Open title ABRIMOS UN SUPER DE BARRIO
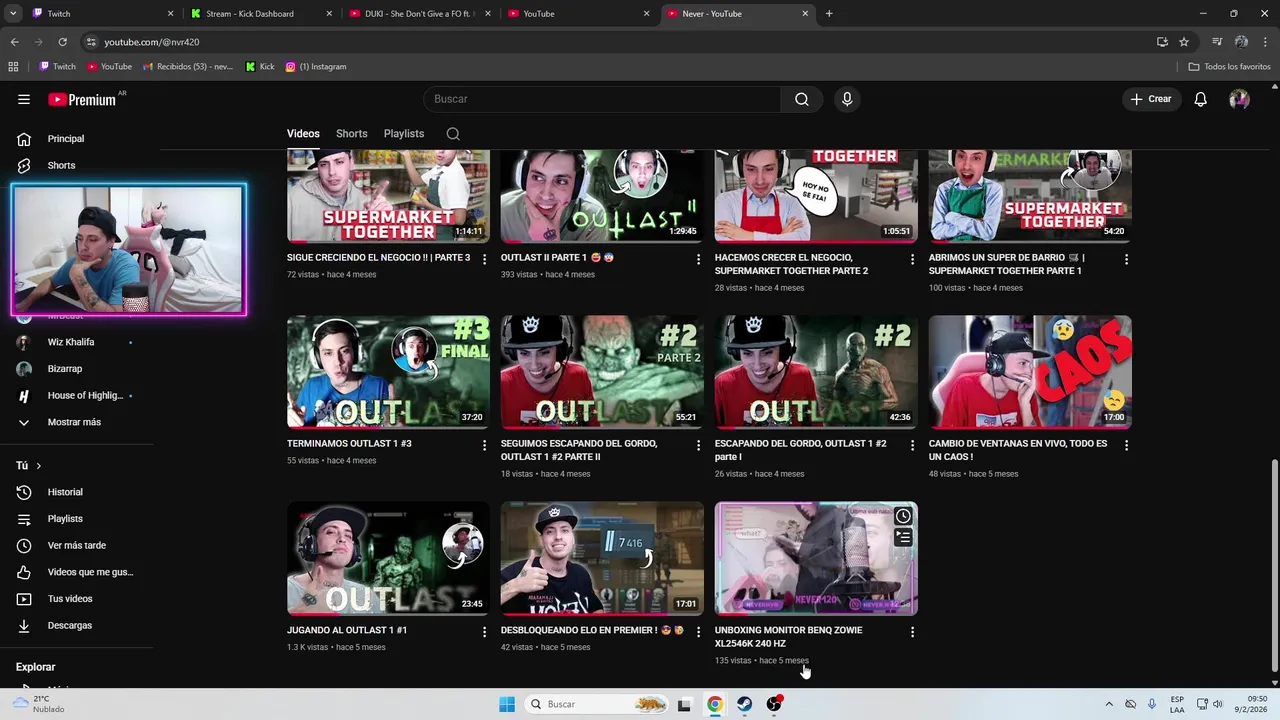1280x720 pixels. [x=1006, y=264]
